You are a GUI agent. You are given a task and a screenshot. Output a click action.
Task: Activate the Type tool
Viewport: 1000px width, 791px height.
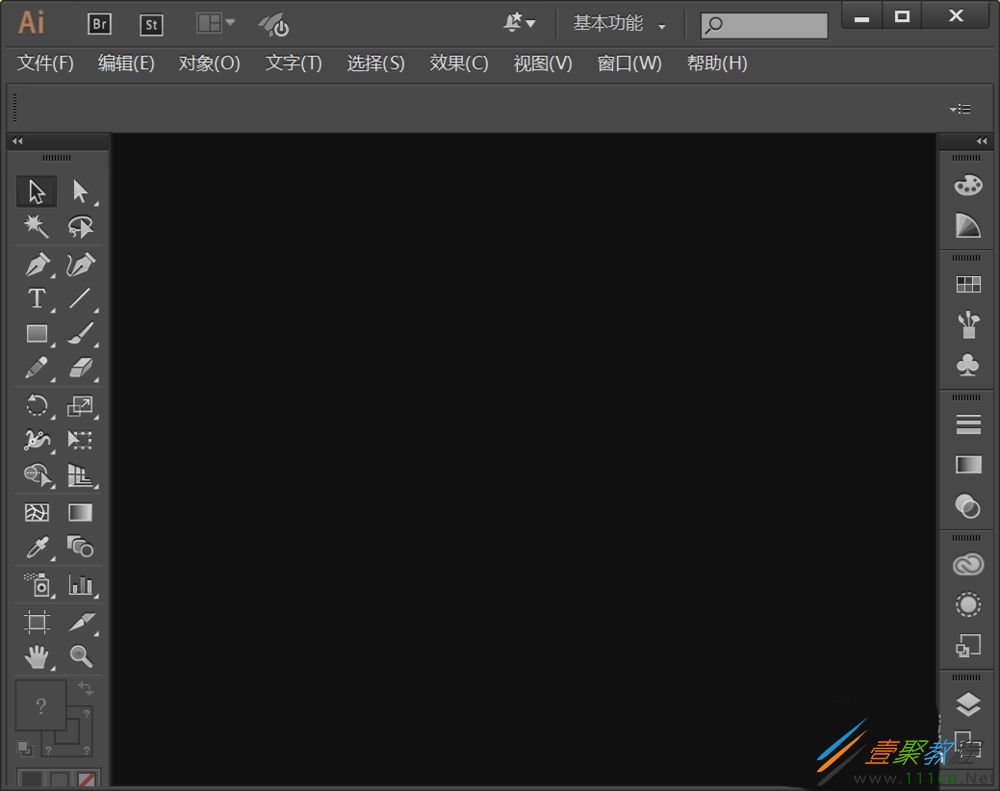point(36,299)
